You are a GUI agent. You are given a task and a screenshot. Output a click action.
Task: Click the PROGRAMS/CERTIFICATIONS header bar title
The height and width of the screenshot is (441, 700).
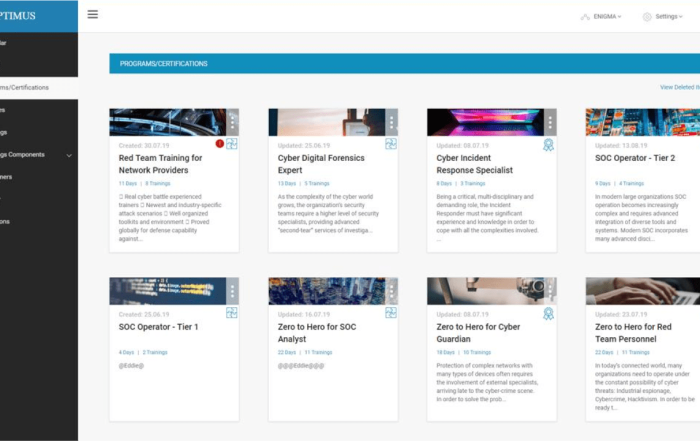[x=163, y=64]
